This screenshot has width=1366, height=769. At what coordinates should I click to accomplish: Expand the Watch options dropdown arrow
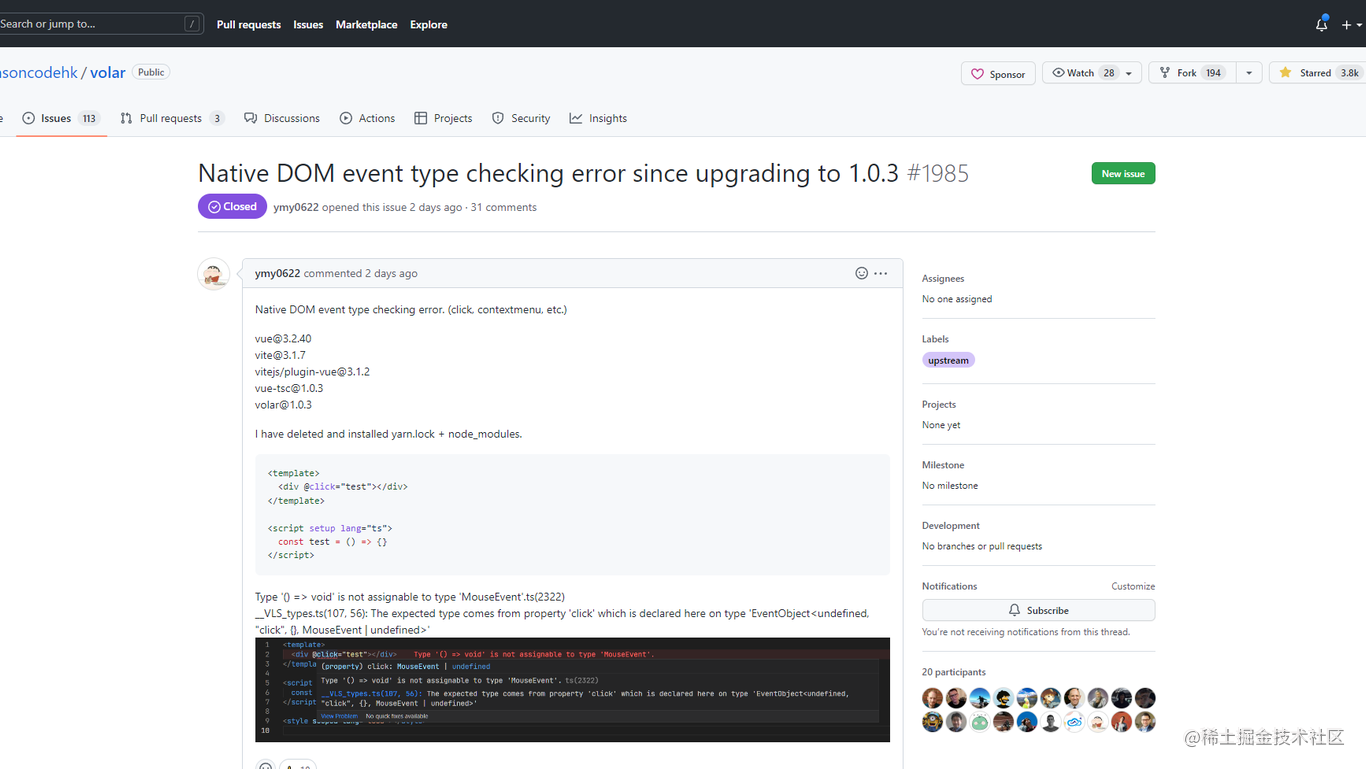(x=1129, y=73)
